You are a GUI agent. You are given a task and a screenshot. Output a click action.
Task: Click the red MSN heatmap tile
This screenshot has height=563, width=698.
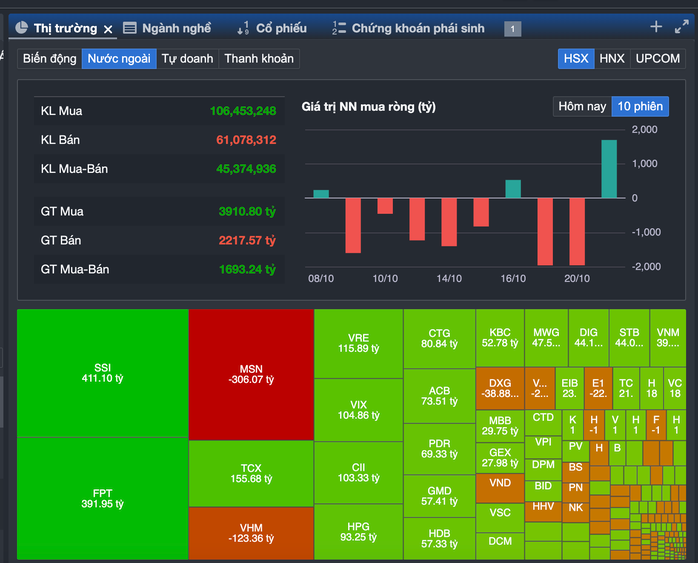tap(250, 373)
